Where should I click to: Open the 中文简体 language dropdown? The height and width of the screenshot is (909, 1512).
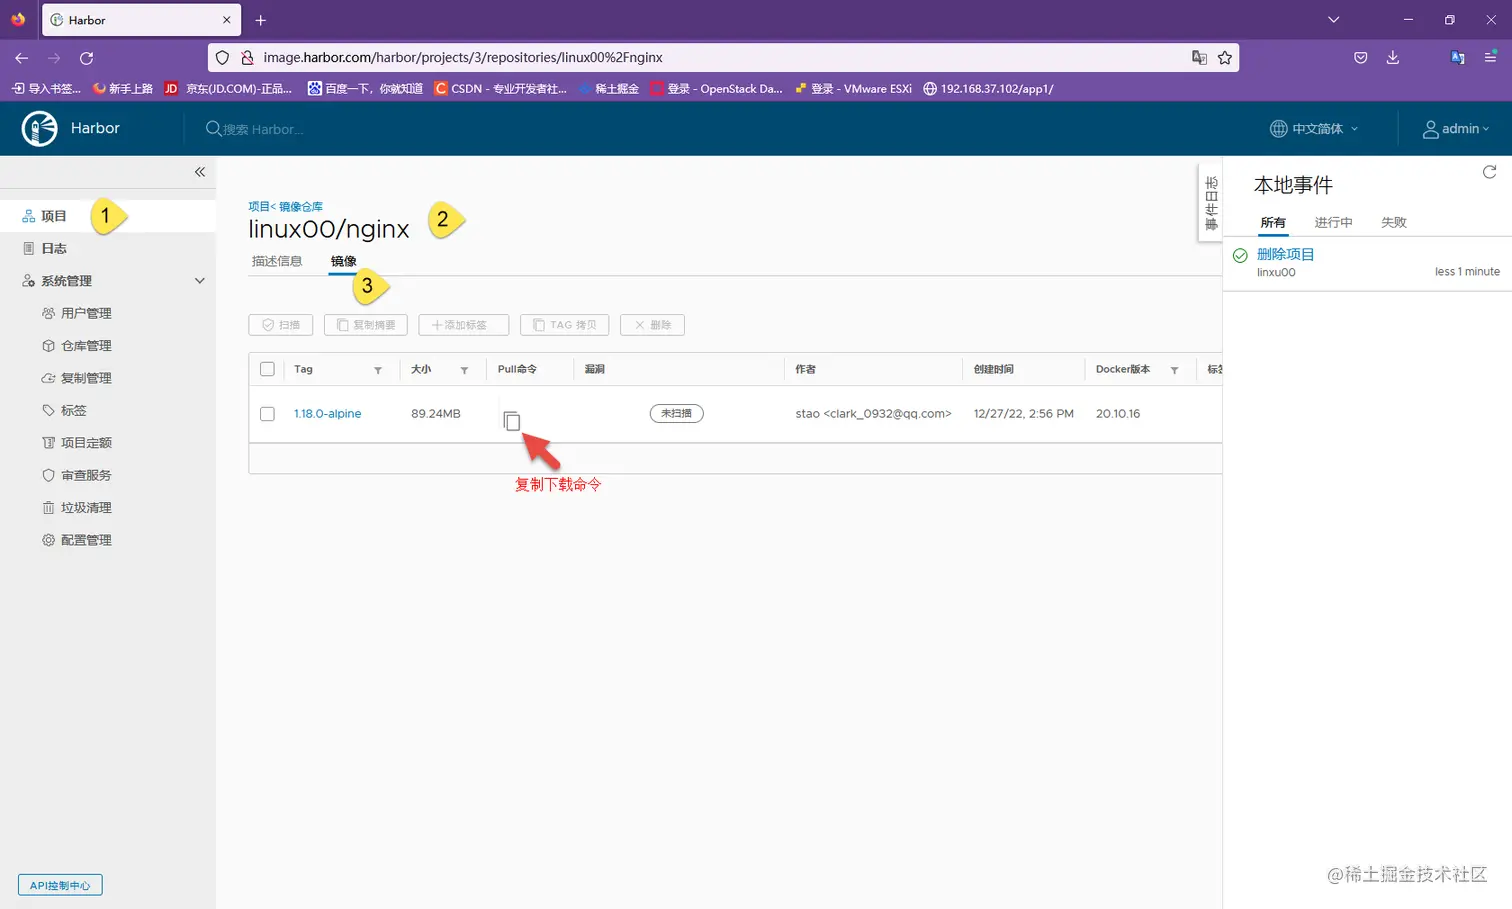(x=1314, y=129)
